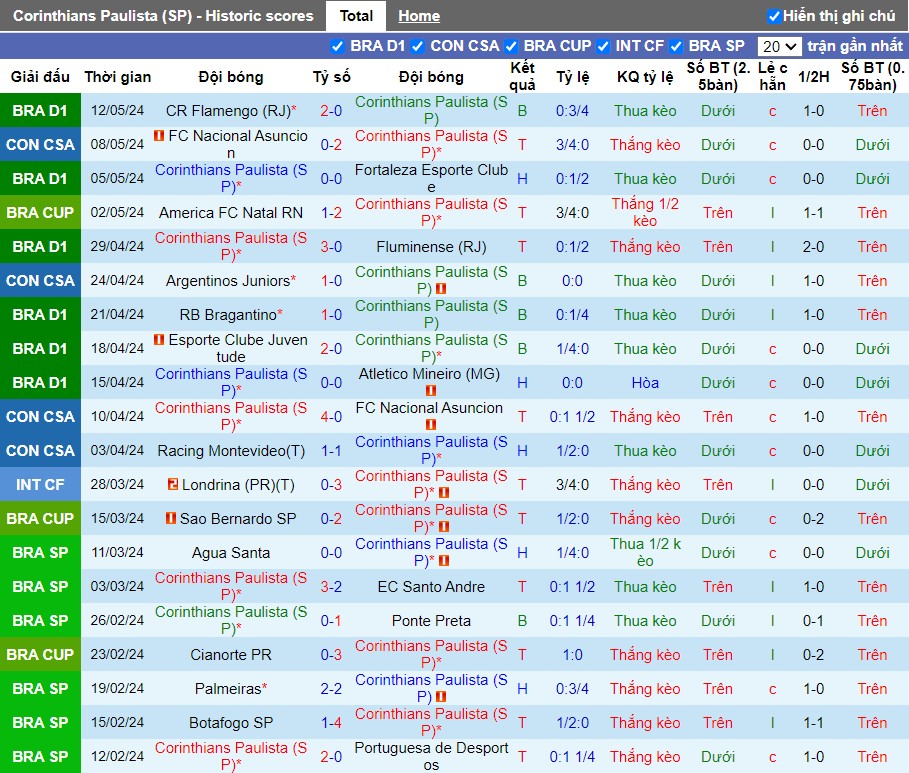
Task: Click Corinthians red card icon in Londrina row
Action: point(444,493)
